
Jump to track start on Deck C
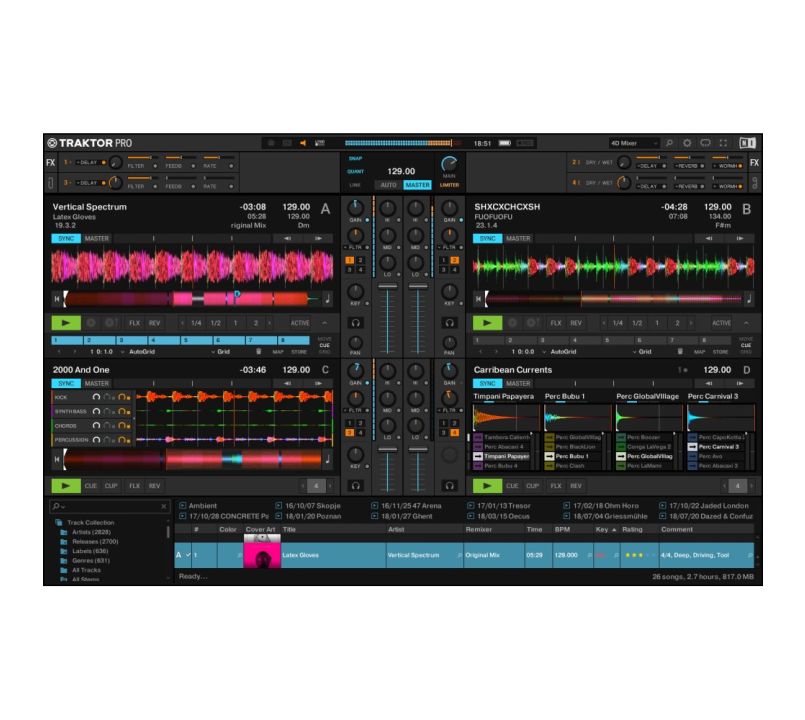pos(57,460)
